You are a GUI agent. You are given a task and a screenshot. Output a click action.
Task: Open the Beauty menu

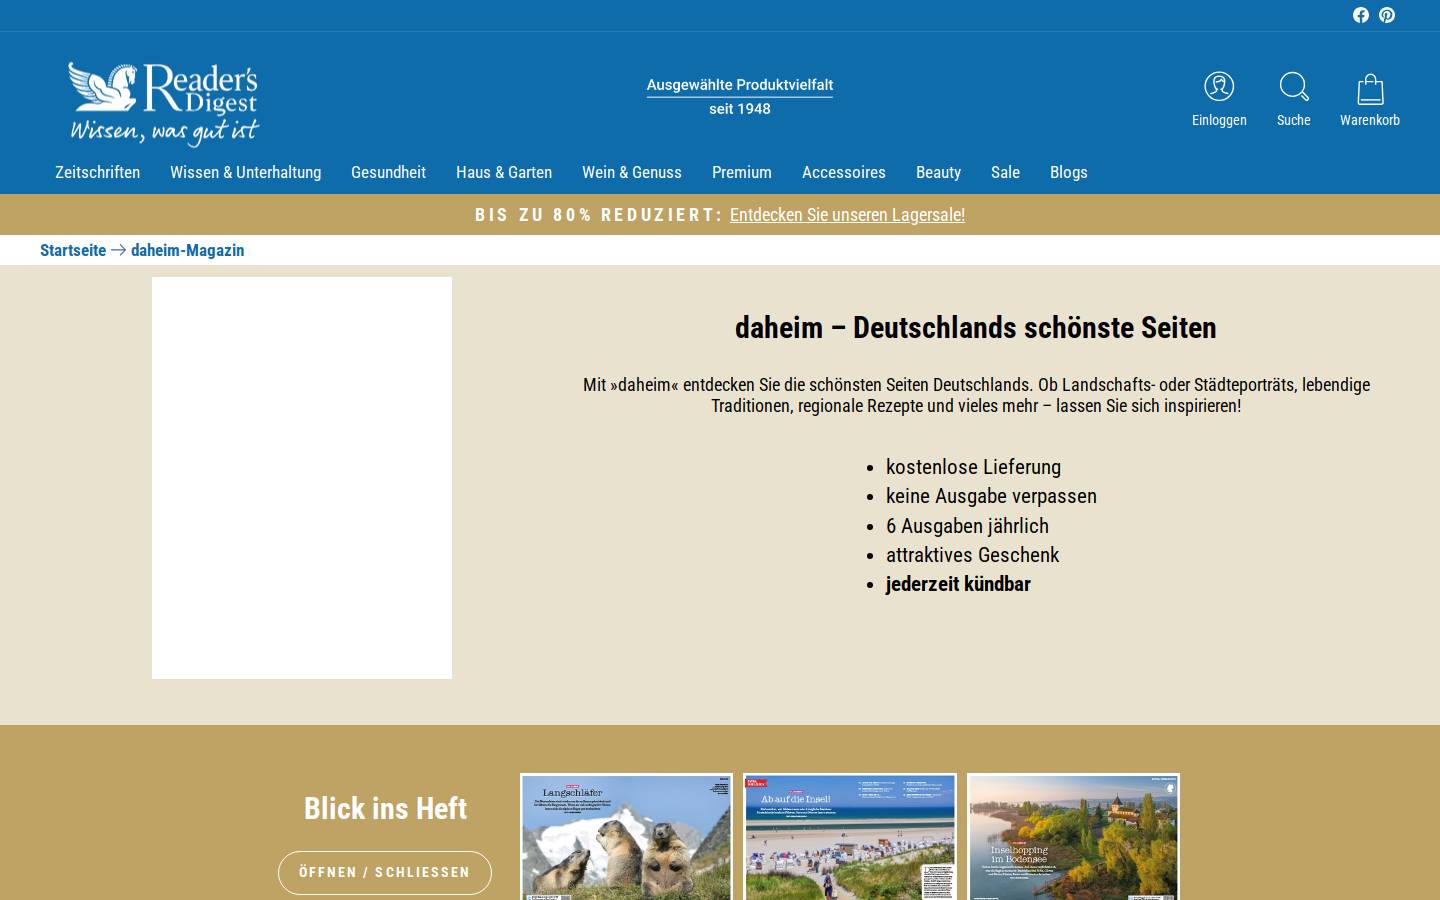click(x=938, y=172)
